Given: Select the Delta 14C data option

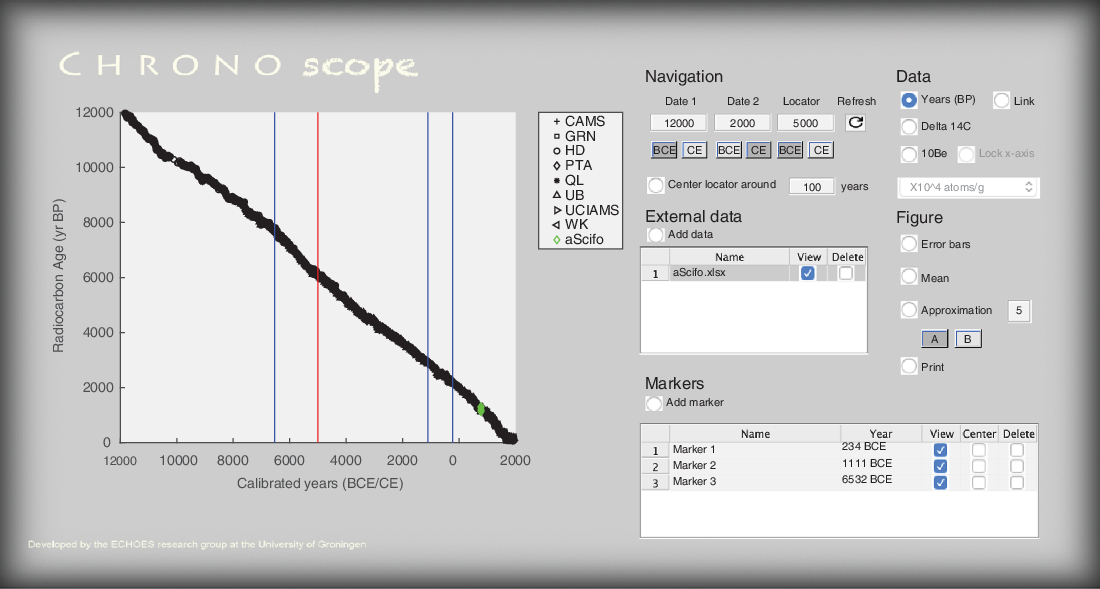Looking at the screenshot, I should tap(909, 127).
